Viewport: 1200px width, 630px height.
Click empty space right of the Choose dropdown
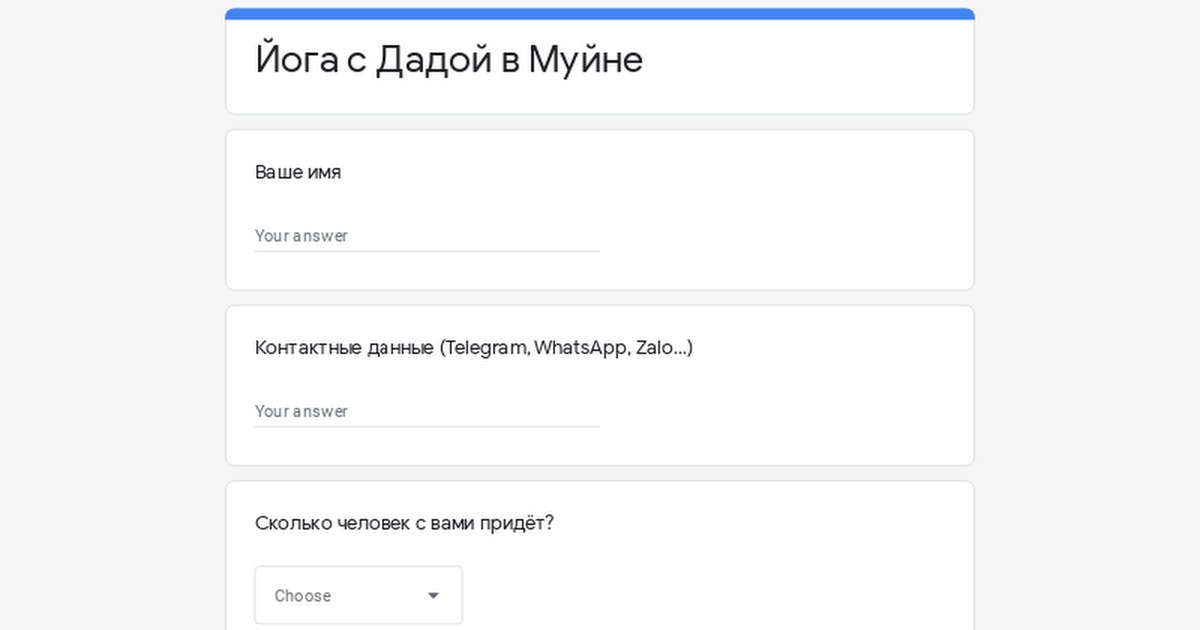click(700, 595)
